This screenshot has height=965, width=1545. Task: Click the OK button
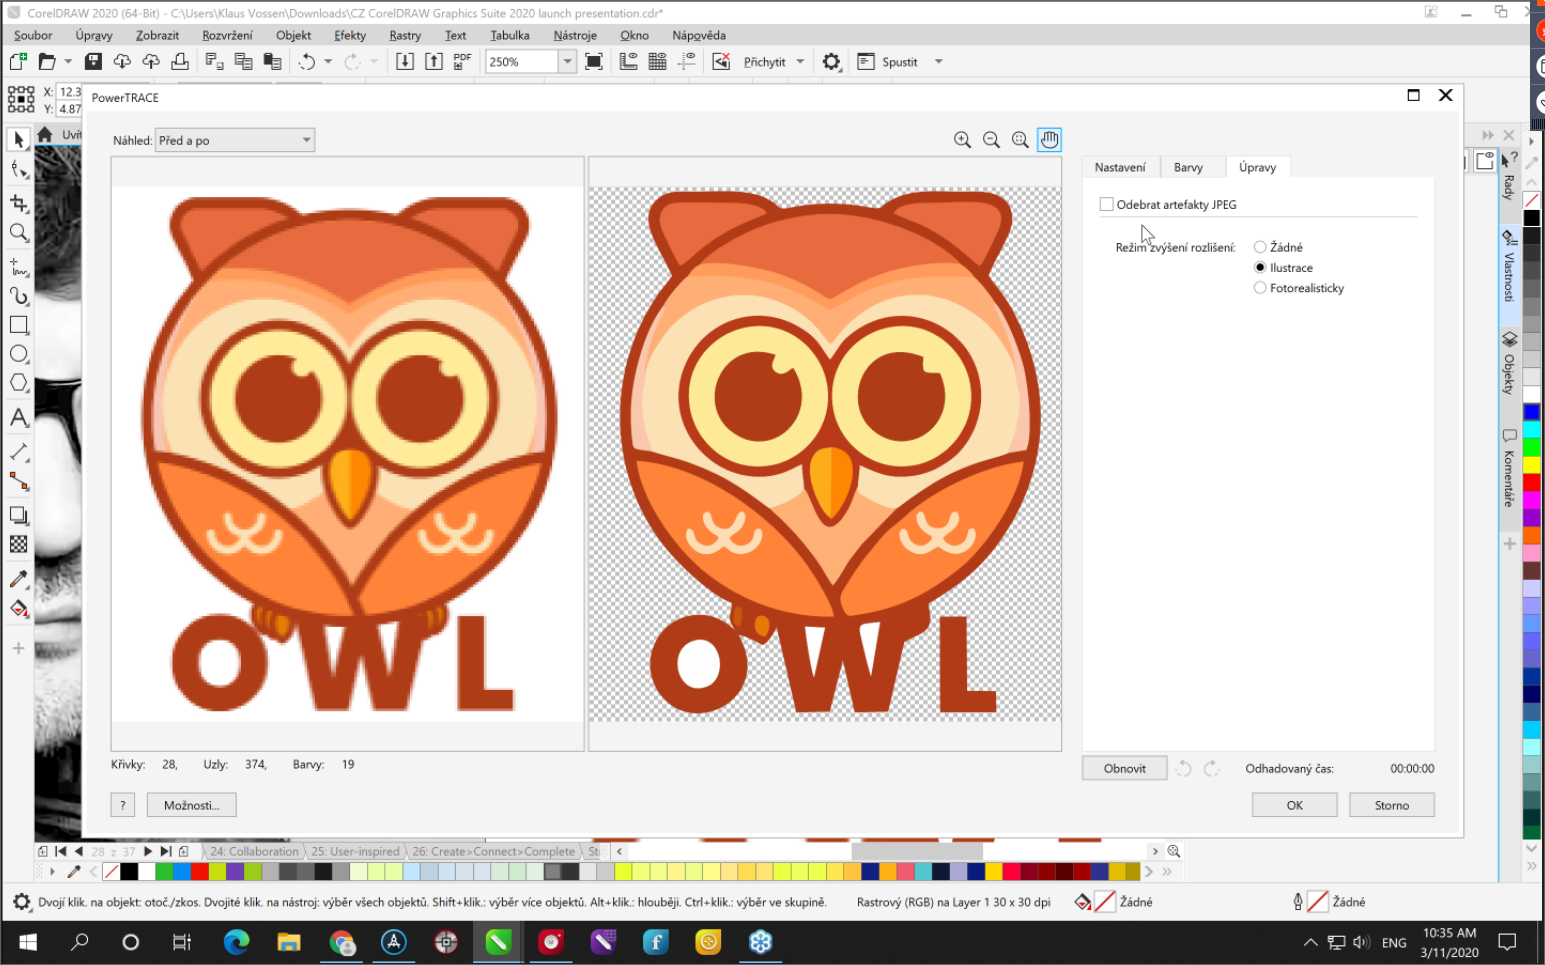[x=1294, y=805]
